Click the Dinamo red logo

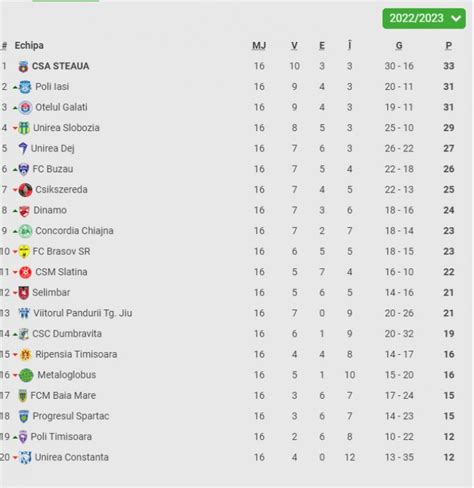24,211
